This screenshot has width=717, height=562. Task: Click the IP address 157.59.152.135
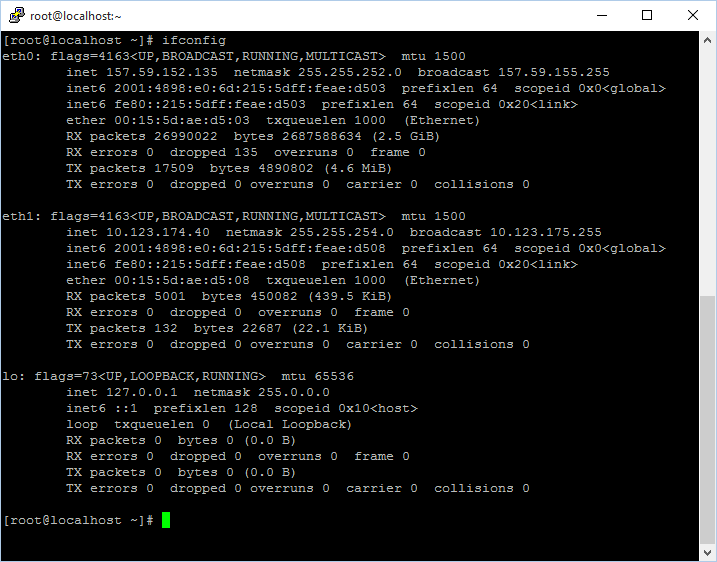pos(162,72)
